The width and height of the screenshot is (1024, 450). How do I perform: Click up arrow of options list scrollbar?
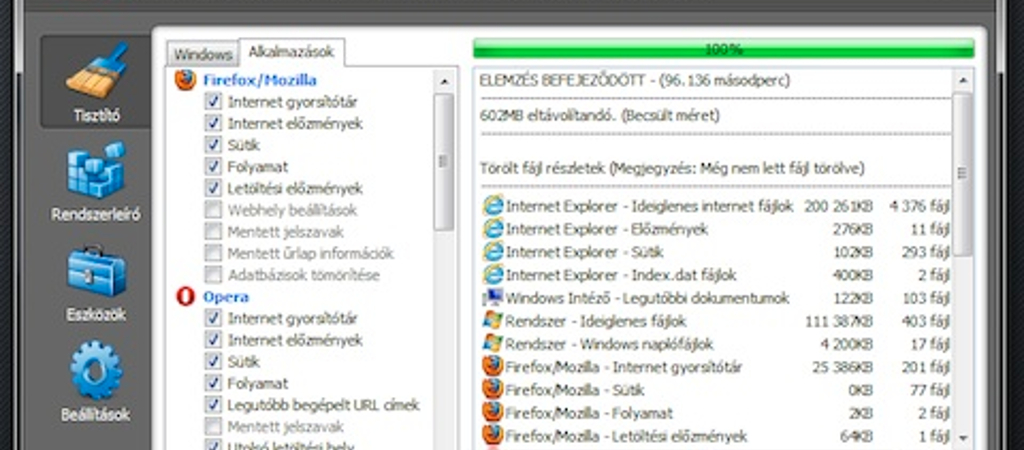click(x=444, y=82)
